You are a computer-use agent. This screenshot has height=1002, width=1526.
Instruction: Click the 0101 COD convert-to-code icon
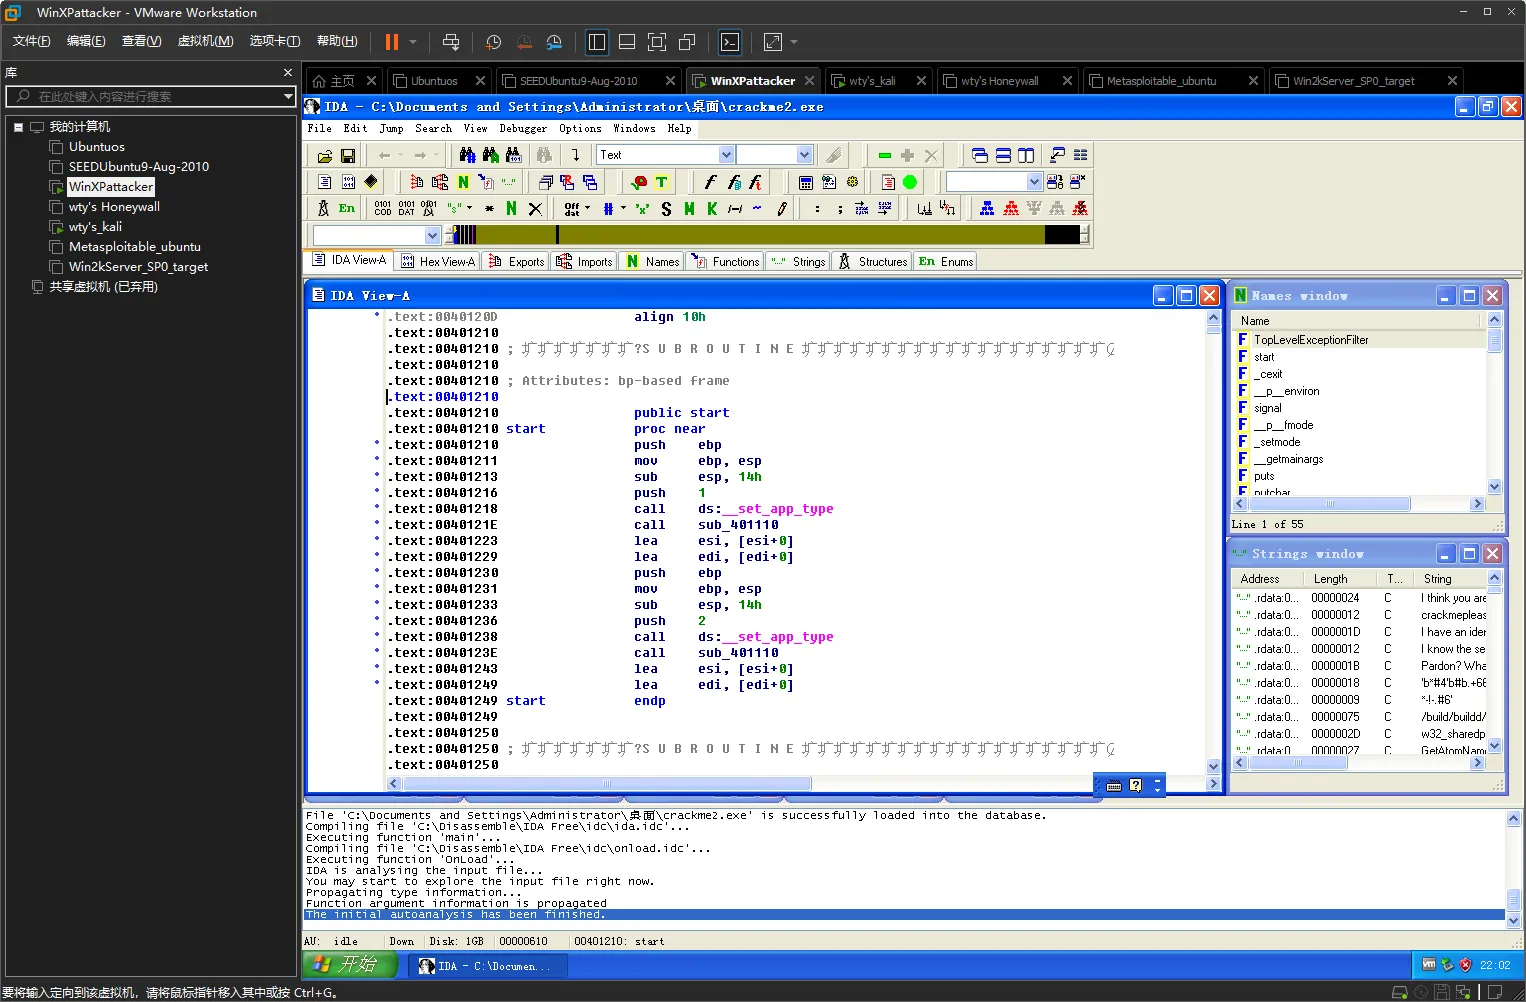383,208
